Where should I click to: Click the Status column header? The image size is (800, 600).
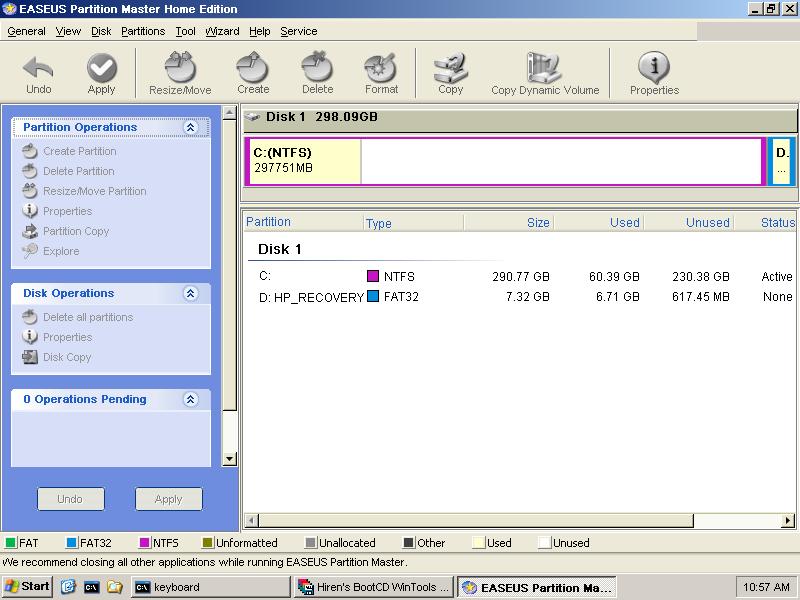765,222
